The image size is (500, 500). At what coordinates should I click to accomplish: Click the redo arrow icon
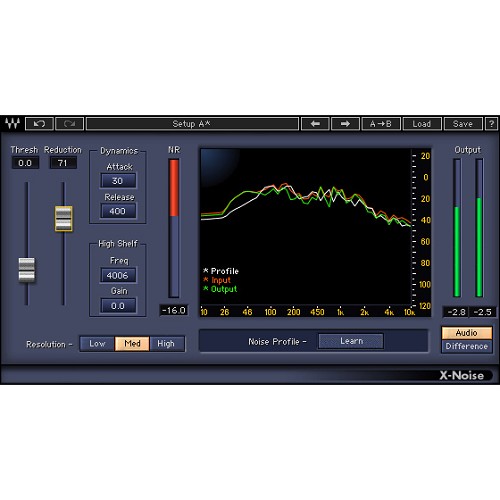tap(69, 124)
